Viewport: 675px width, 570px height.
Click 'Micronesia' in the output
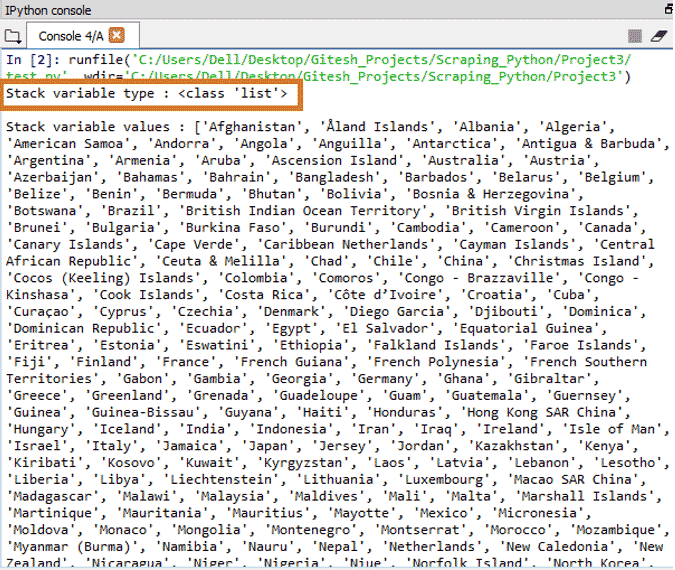[538, 513]
